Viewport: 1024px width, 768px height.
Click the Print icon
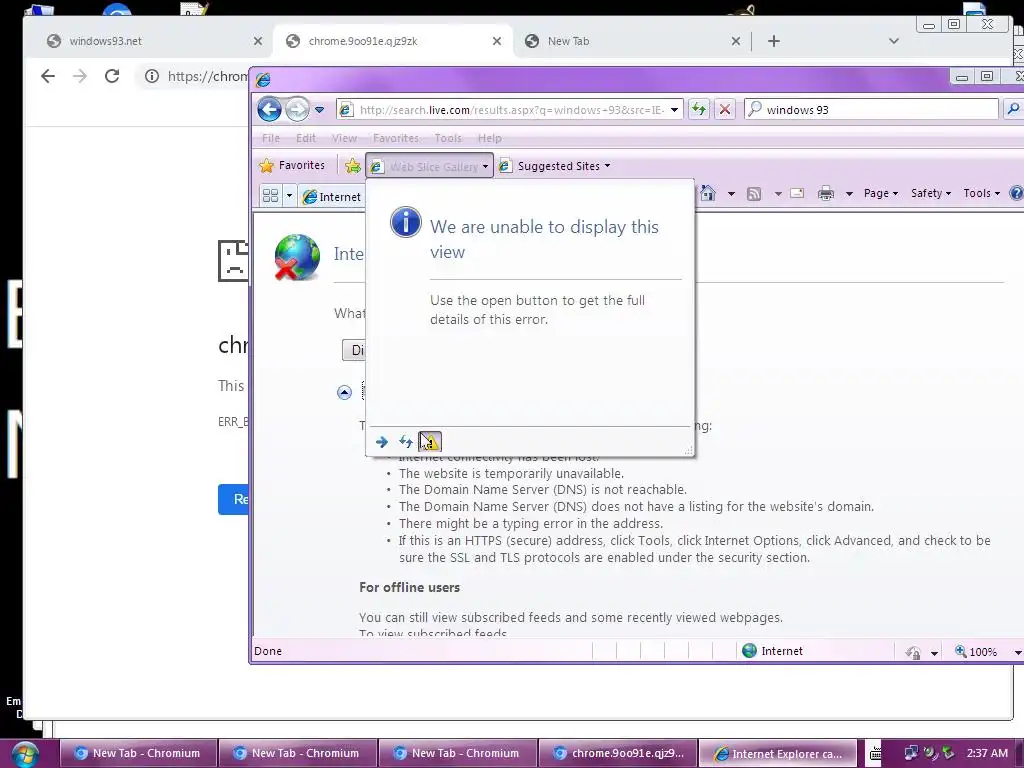pyautogui.click(x=826, y=193)
